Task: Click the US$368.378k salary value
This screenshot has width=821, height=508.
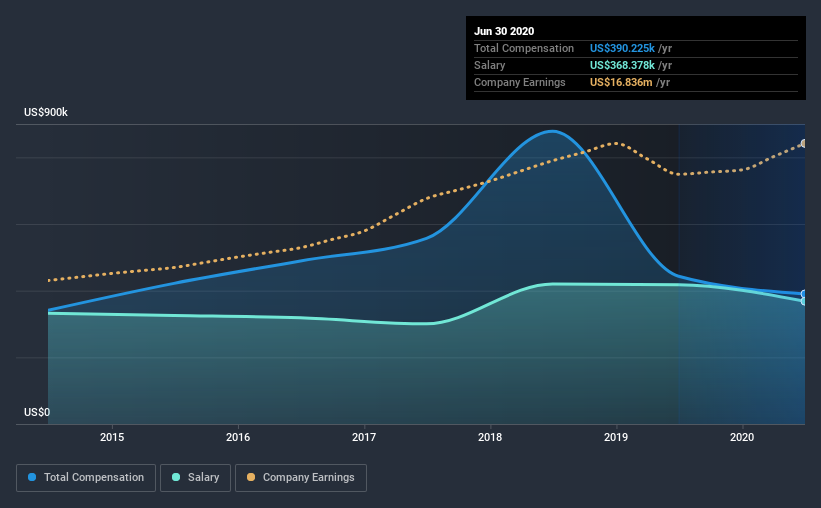Action: [622, 65]
